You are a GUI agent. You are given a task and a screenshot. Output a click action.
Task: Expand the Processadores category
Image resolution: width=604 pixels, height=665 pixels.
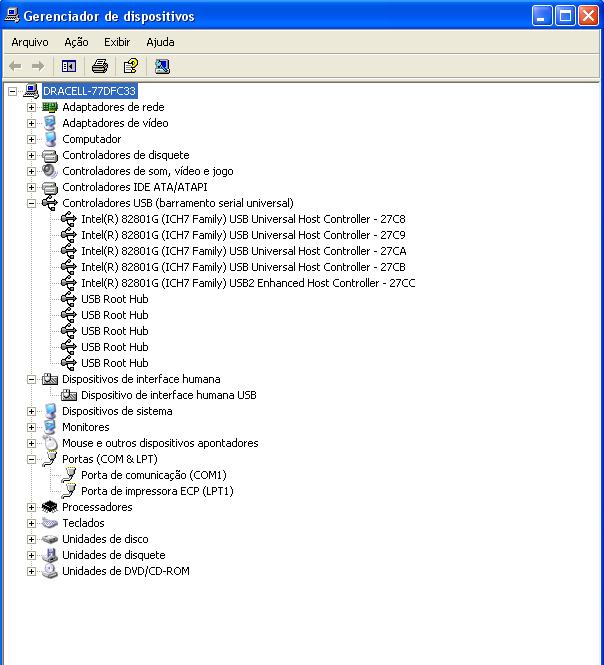point(31,507)
